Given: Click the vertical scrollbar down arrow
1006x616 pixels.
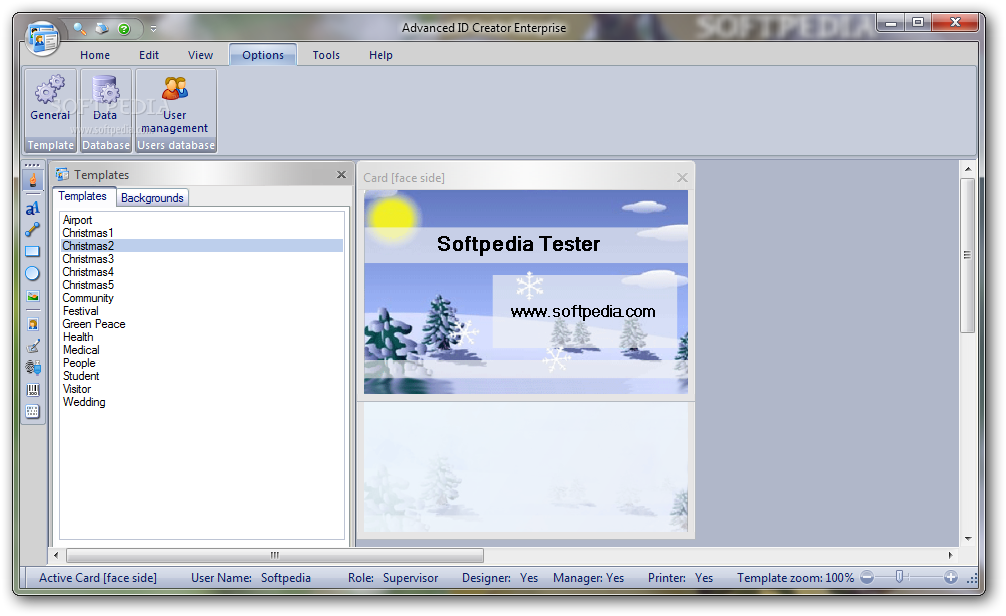Looking at the screenshot, I should click(x=968, y=539).
